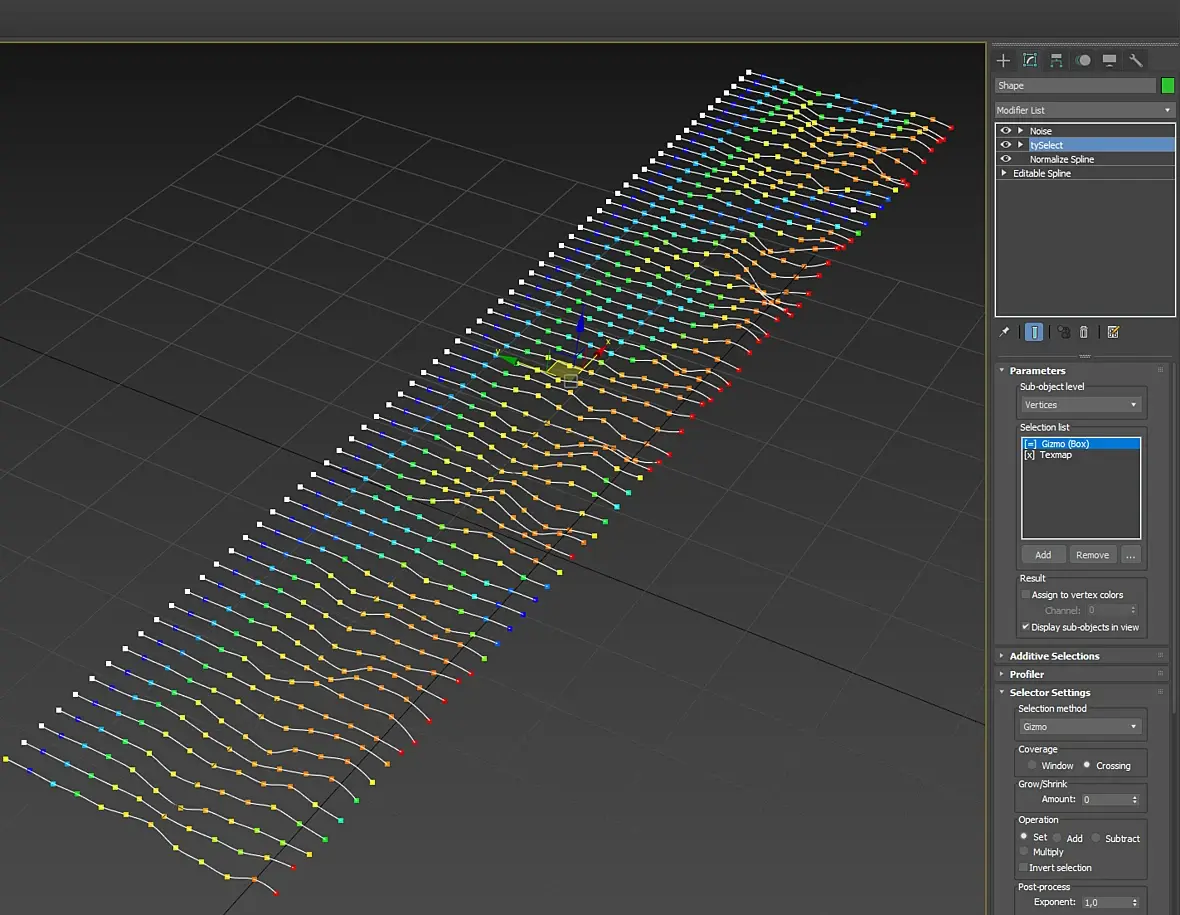1180x915 pixels.
Task: Click Remove modifier trash icon
Action: click(x=1083, y=332)
